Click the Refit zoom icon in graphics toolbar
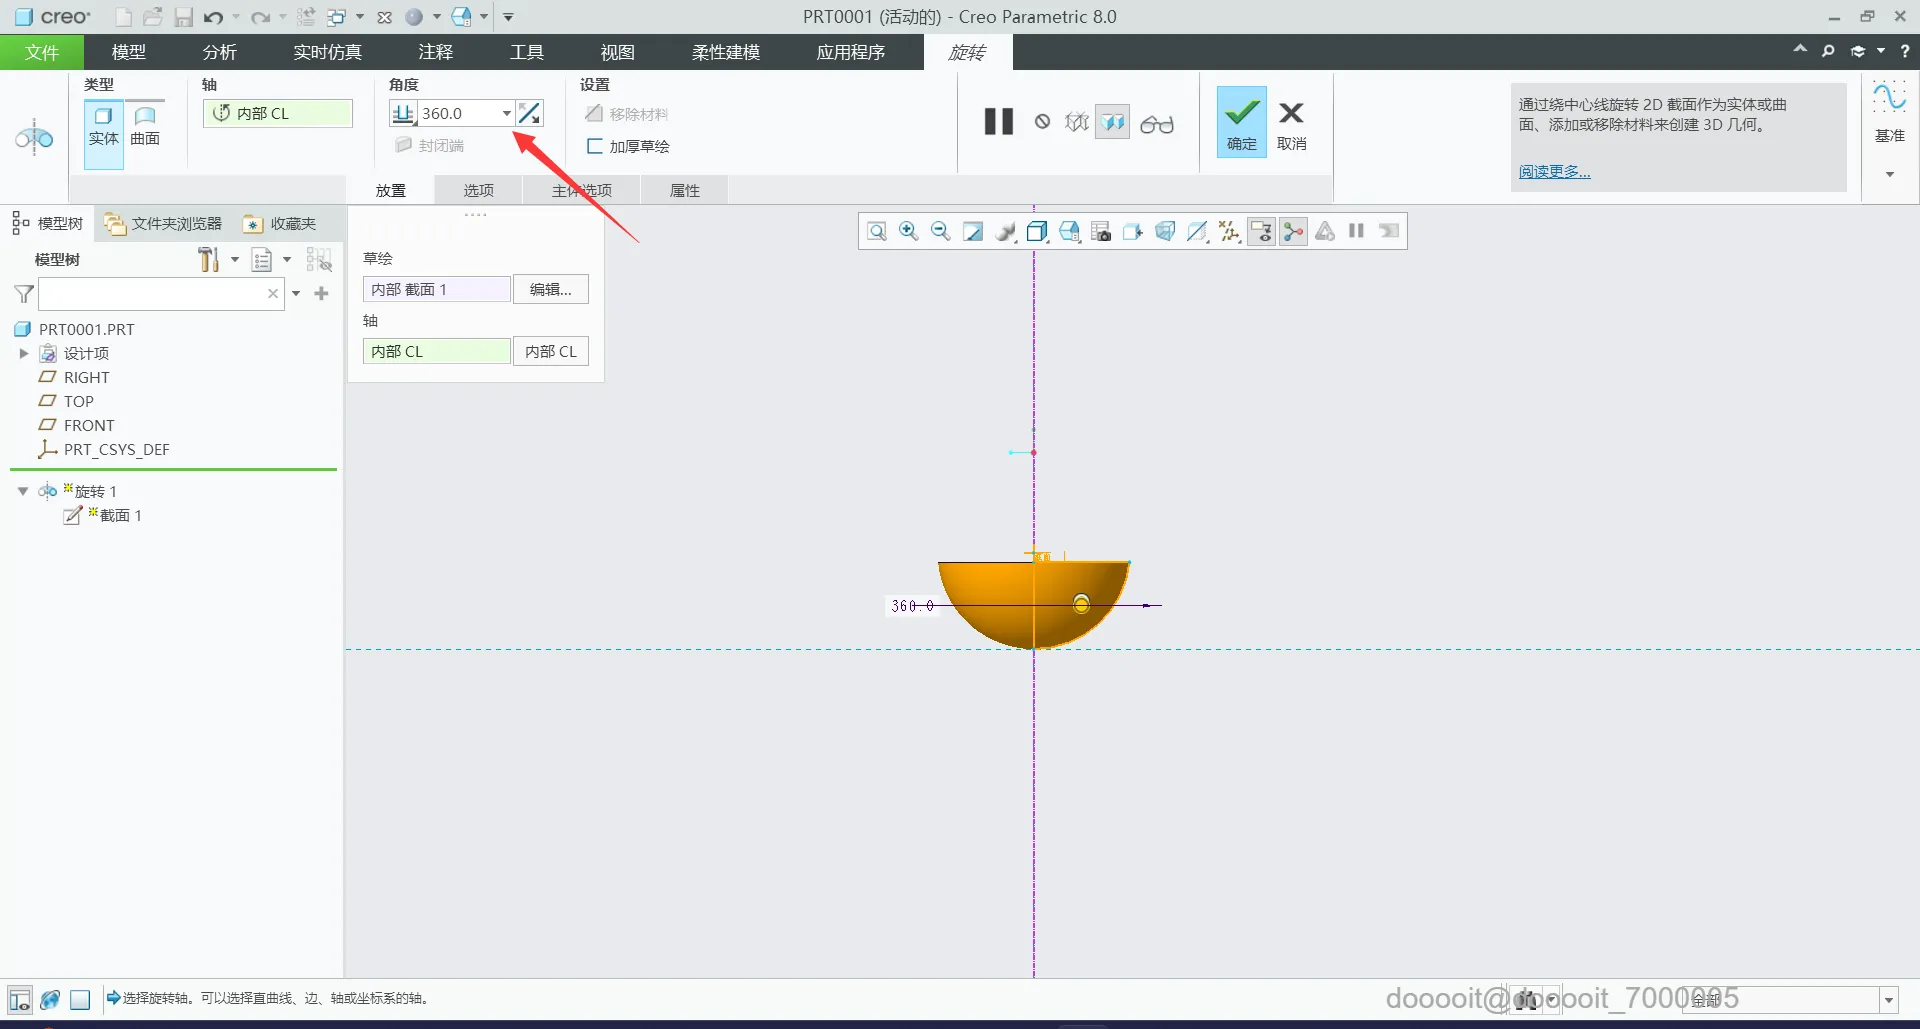 click(877, 232)
